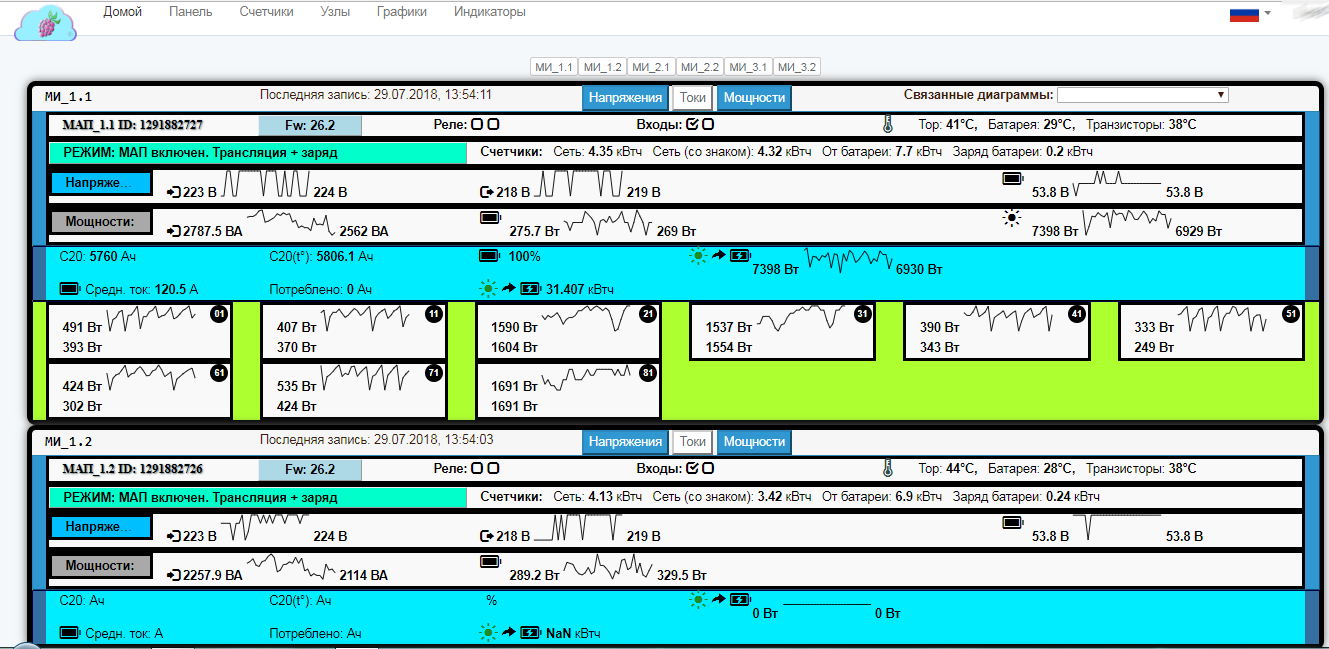Switch to the МИ_3.2 tab
1329x649 pixels.
(x=797, y=67)
